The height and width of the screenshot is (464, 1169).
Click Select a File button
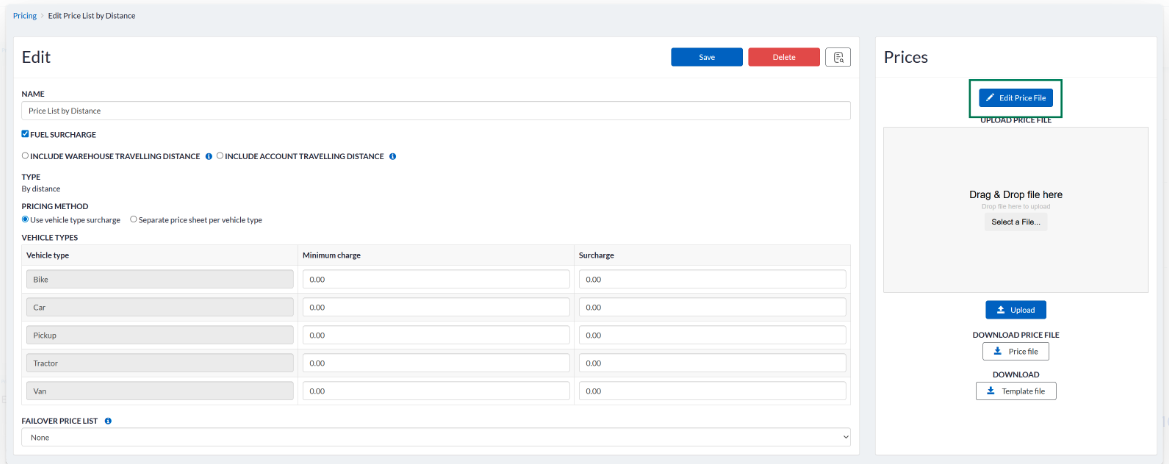(x=1015, y=222)
